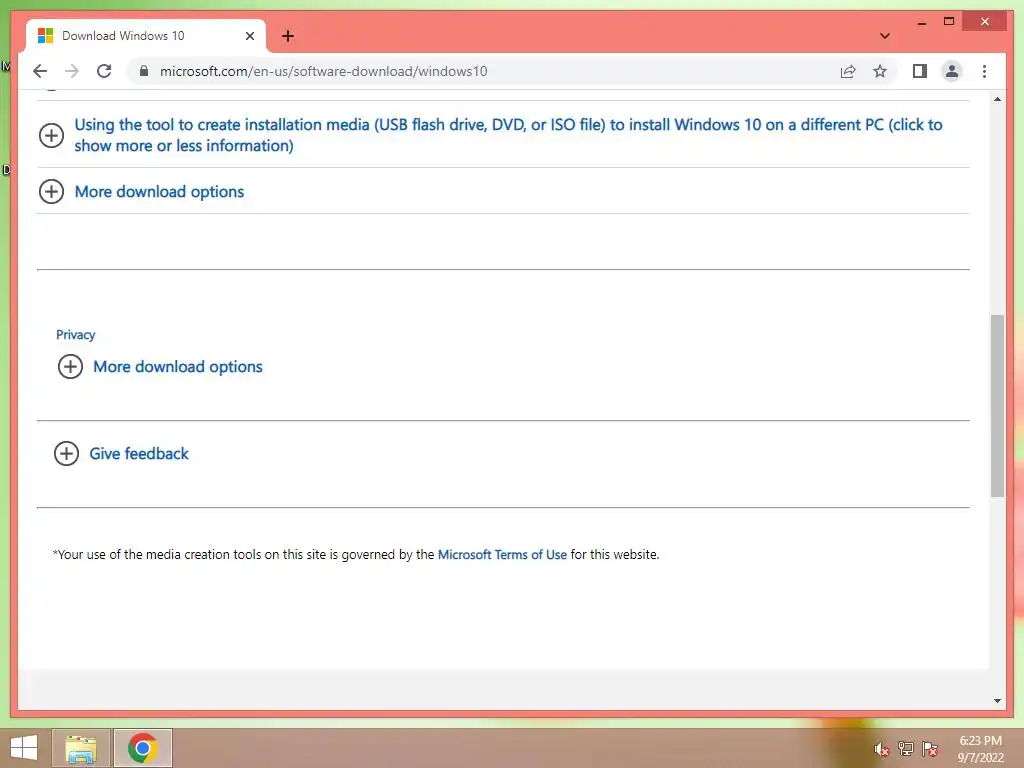Open the Privacy link
This screenshot has height=768, width=1024.
[75, 334]
